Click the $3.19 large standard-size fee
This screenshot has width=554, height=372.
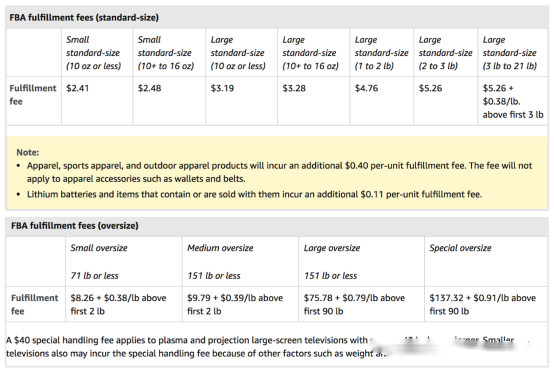click(222, 88)
